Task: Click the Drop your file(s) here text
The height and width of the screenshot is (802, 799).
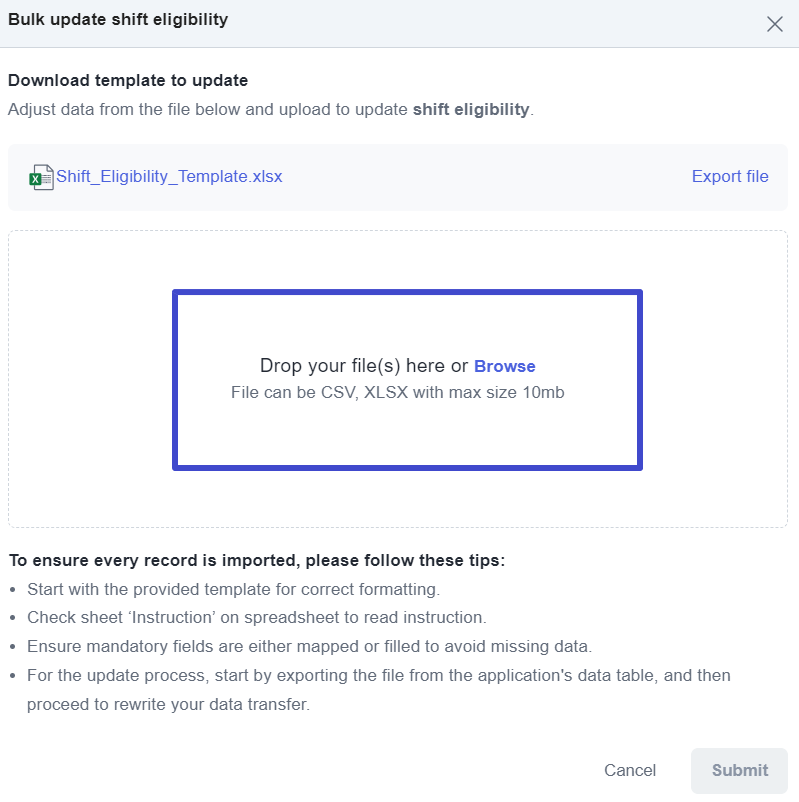Action: click(x=364, y=366)
